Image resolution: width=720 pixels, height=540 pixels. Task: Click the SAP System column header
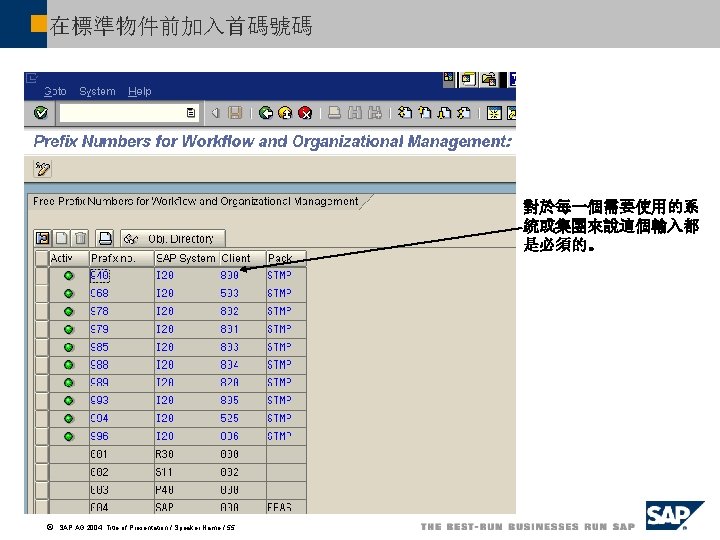coord(186,258)
